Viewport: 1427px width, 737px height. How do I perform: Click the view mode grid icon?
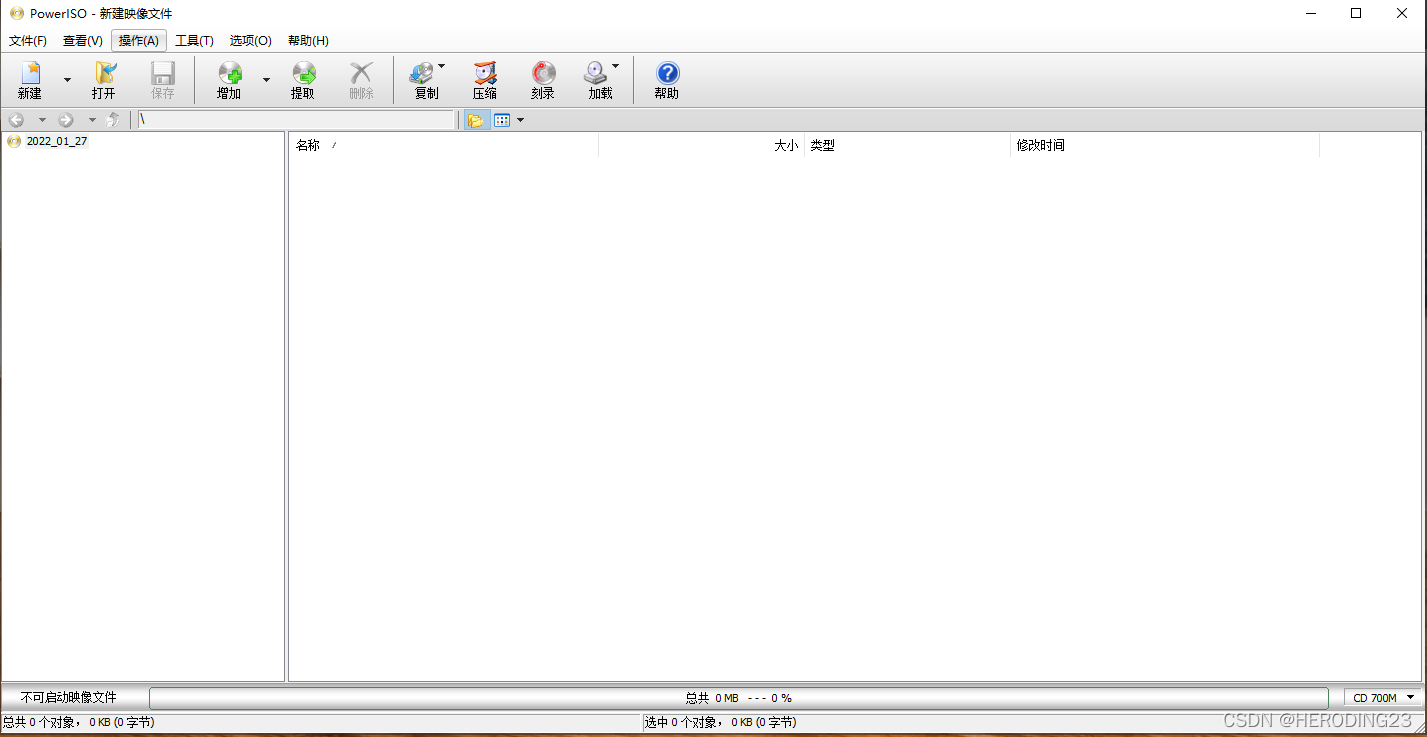502,120
